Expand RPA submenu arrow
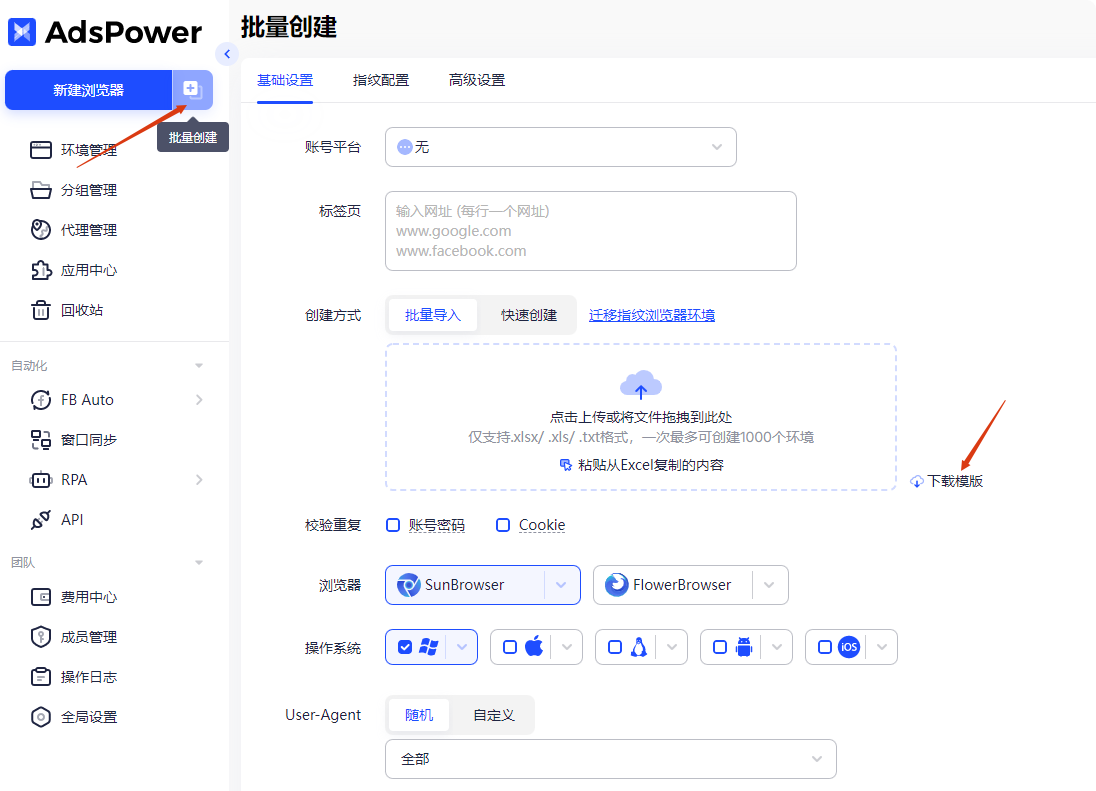Image resolution: width=1096 pixels, height=791 pixels. [x=199, y=479]
